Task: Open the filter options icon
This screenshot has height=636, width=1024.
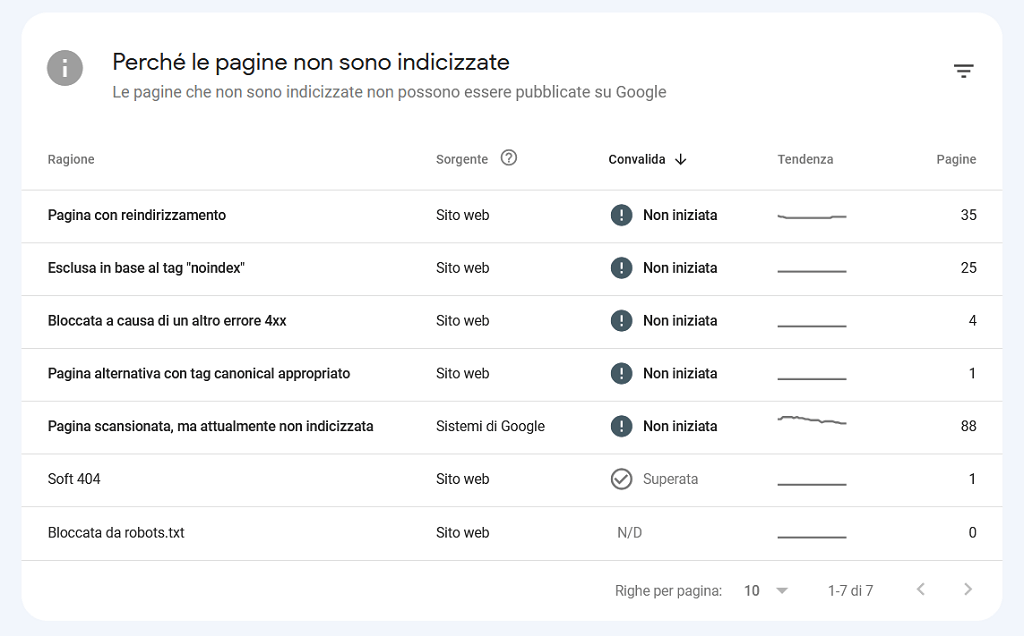Action: (x=963, y=70)
